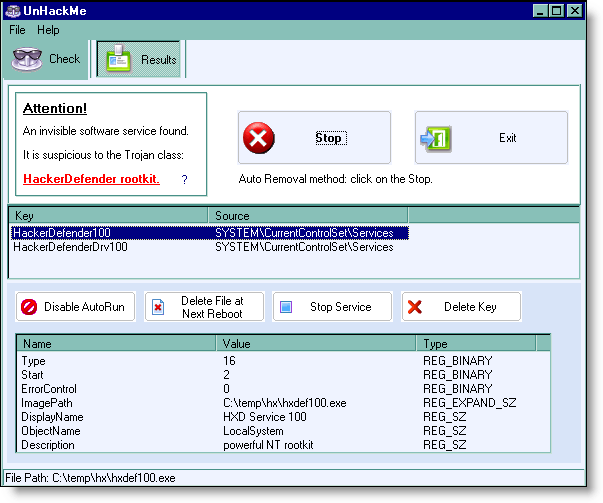Select the ImagePath registry value row

pyautogui.click(x=48, y=402)
